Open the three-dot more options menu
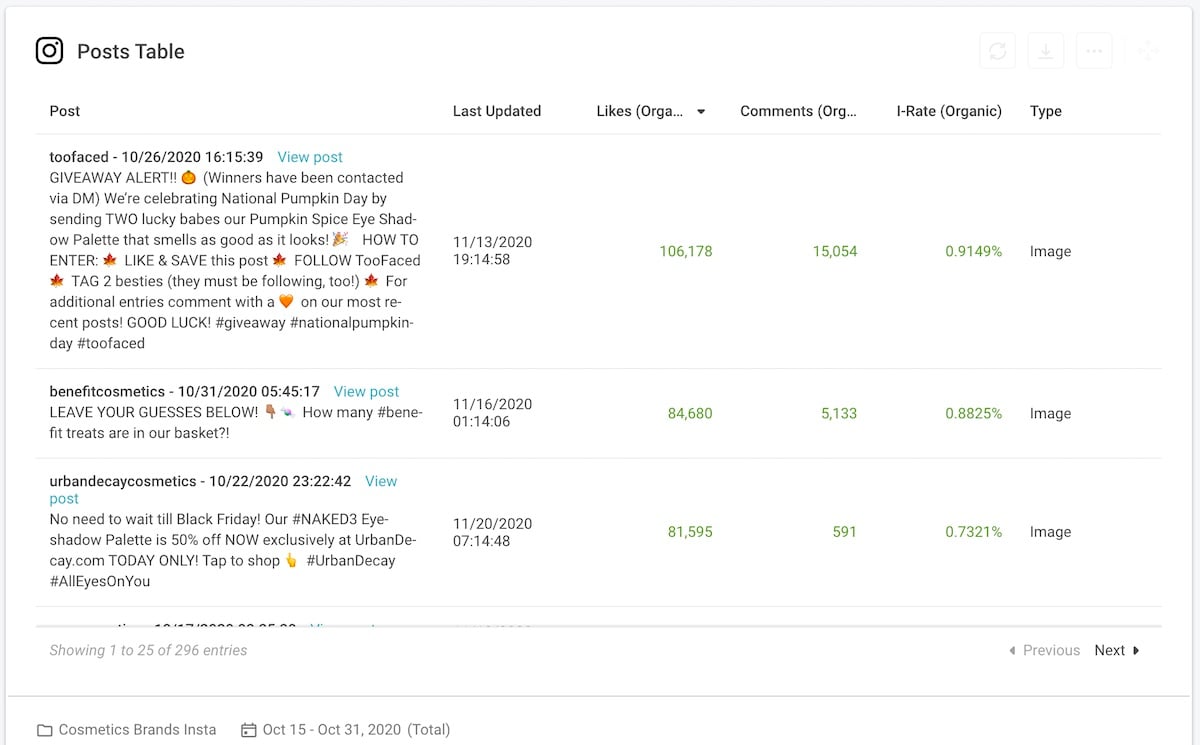Screen dimensions: 1200x745 click(1094, 51)
